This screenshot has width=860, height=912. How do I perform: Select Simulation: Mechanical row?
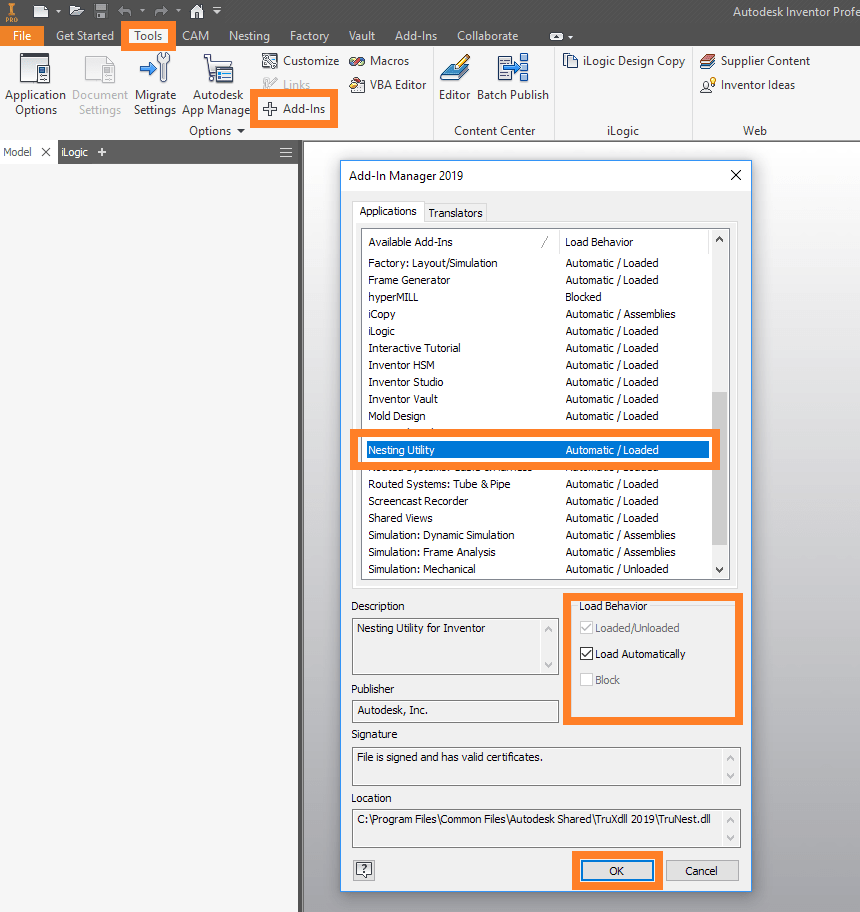(x=538, y=569)
